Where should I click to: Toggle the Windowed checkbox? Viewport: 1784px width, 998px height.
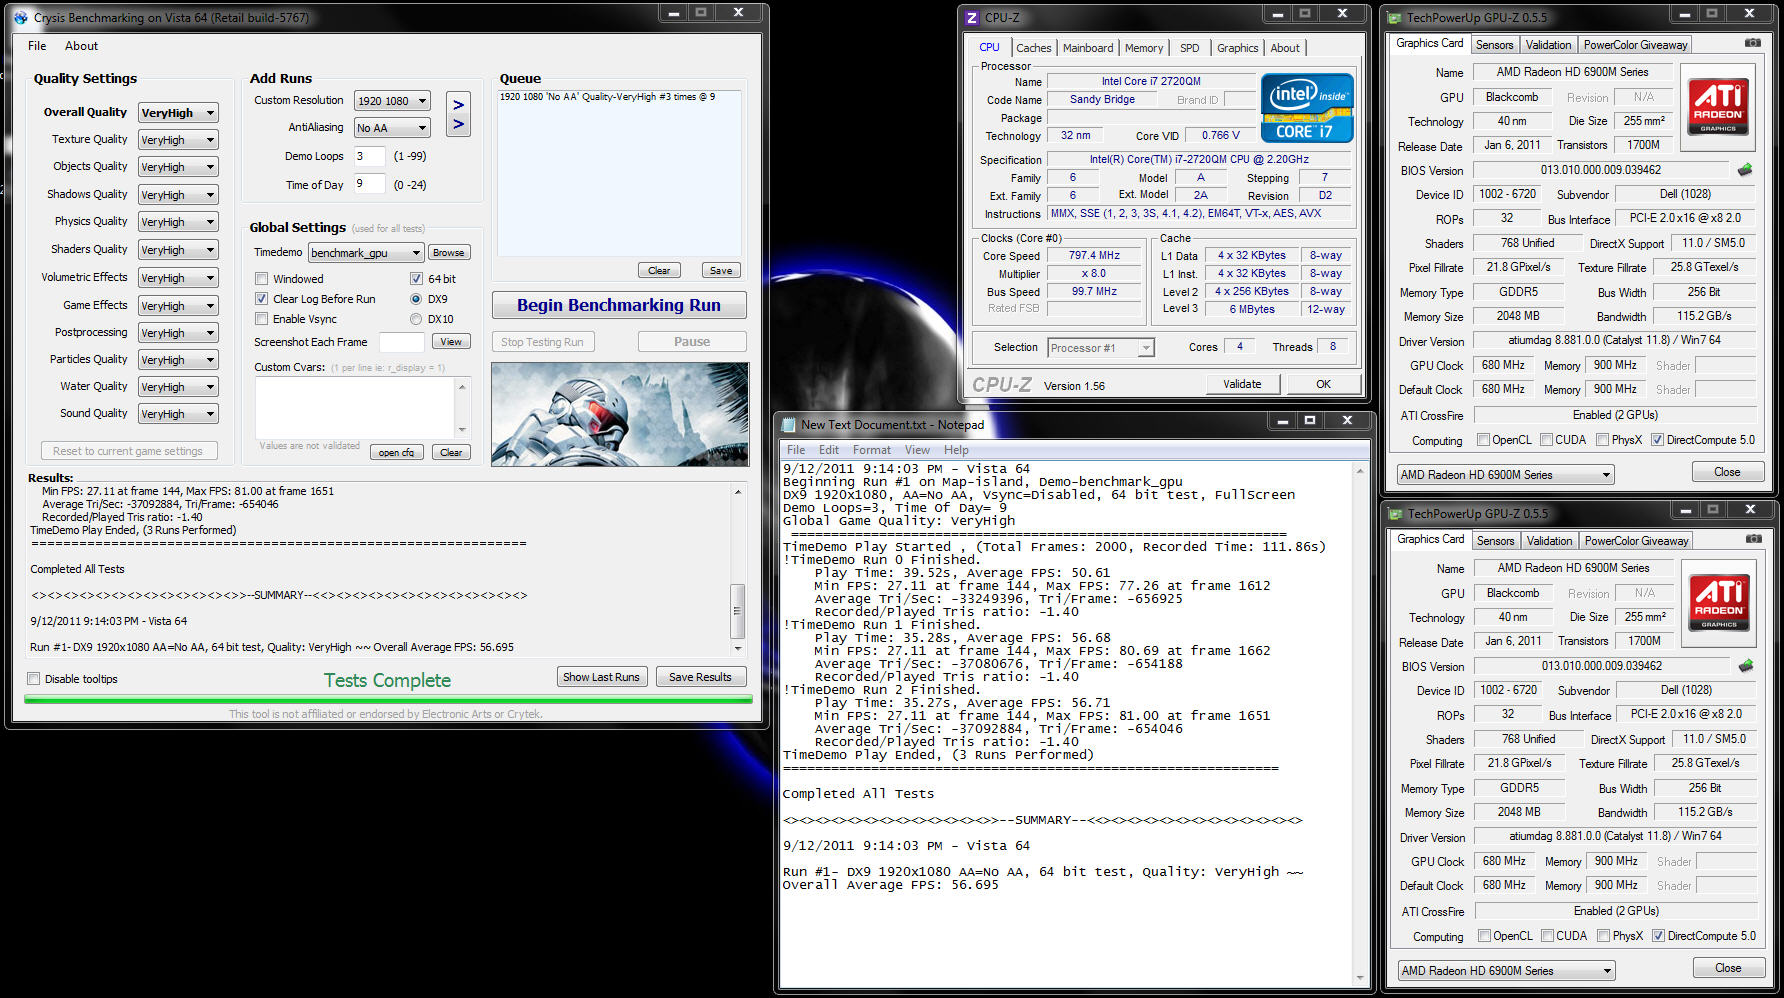[261, 279]
